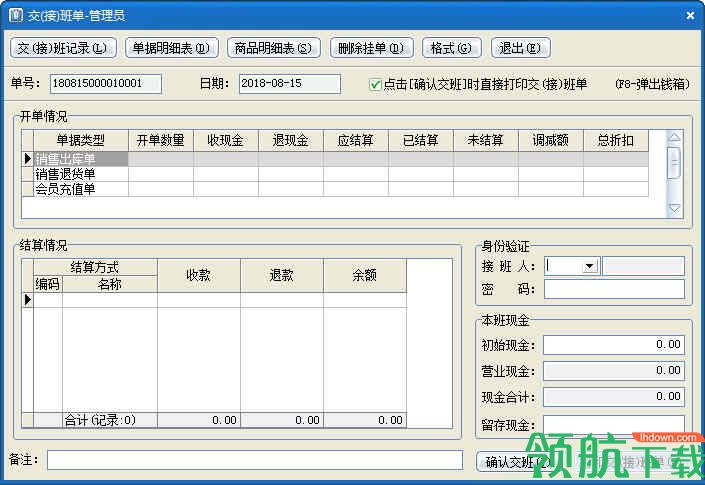Image resolution: width=705 pixels, height=485 pixels.
Task: Click the 留存现金 field
Action: tap(614, 424)
